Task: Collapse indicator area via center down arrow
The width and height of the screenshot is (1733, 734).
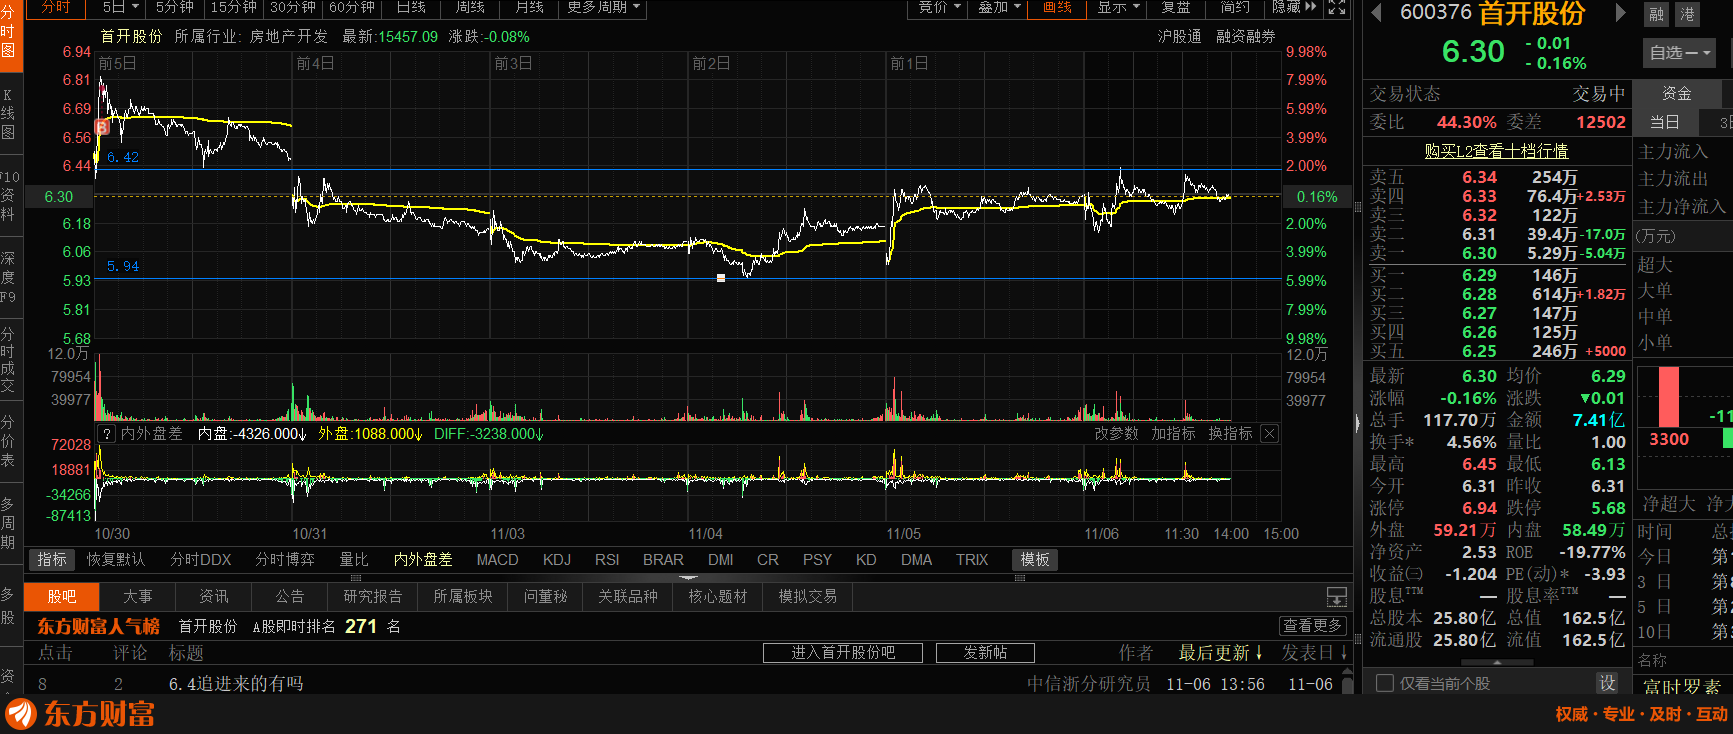Action: click(689, 578)
